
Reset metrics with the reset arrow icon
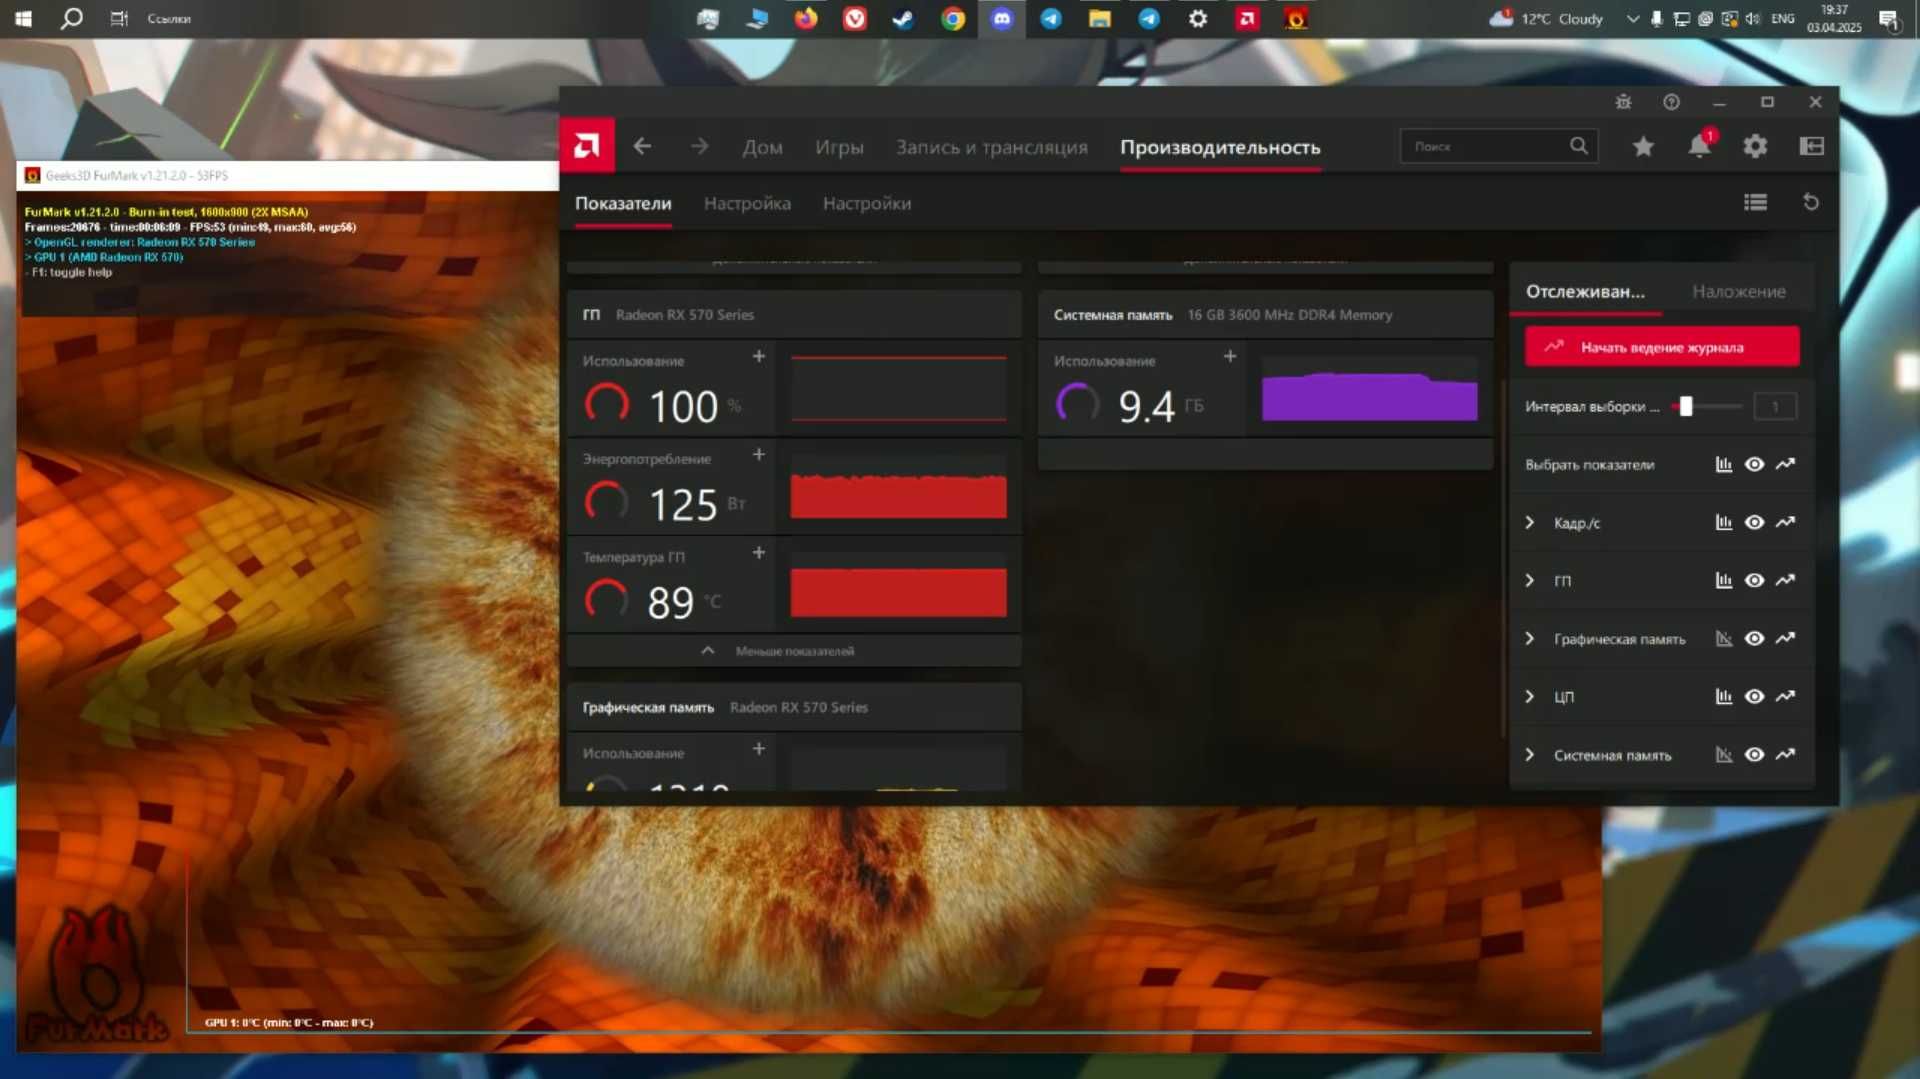[1811, 203]
